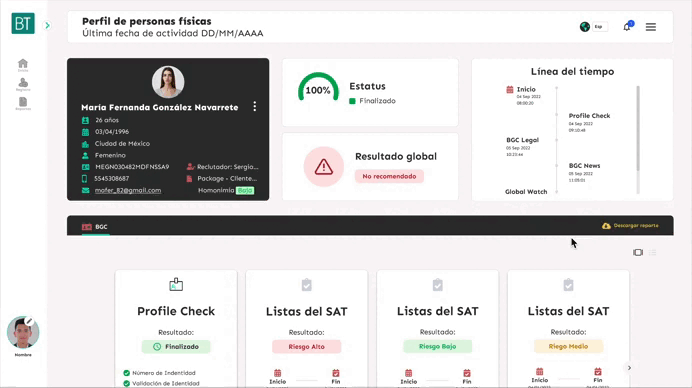This screenshot has width=692, height=388.
Task: Open the hamburger menu icon
Action: click(x=651, y=27)
